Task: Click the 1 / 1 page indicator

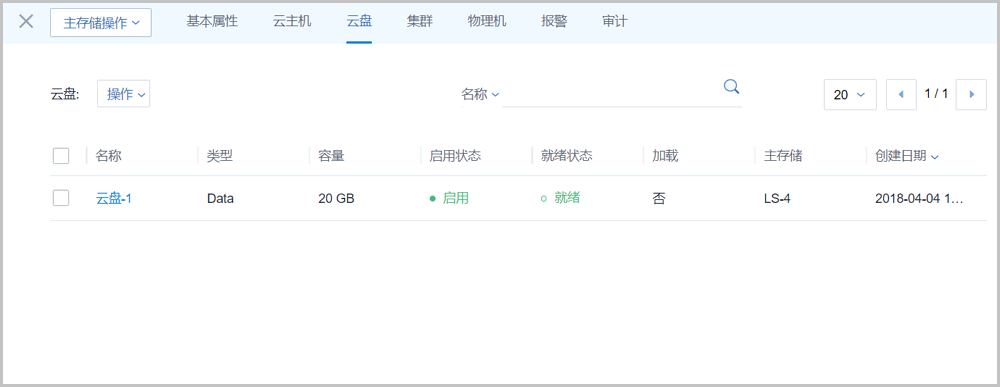Action: 936,94
